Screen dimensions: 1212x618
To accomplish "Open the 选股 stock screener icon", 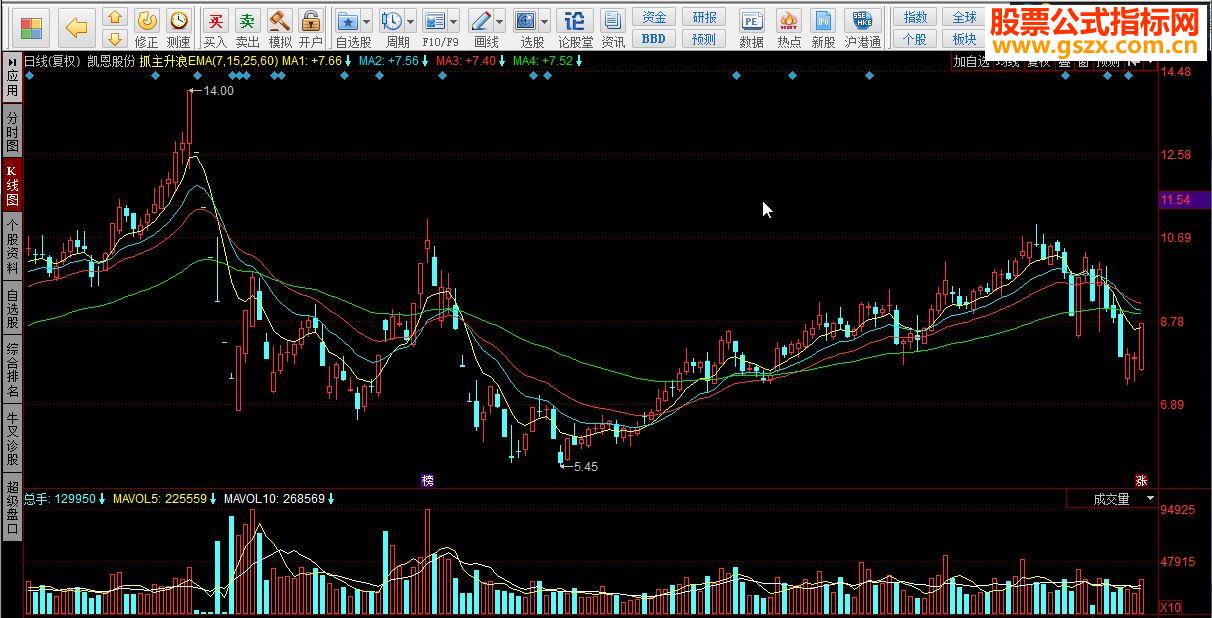I will [x=525, y=20].
